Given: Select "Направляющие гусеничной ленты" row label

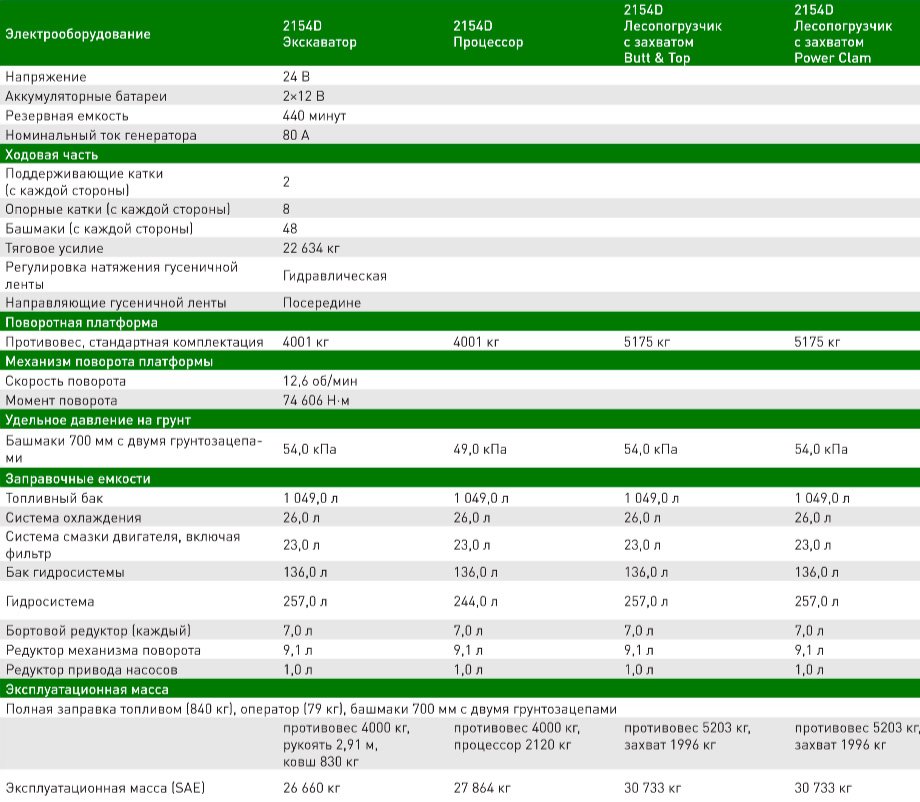Looking at the screenshot, I should point(116,303).
